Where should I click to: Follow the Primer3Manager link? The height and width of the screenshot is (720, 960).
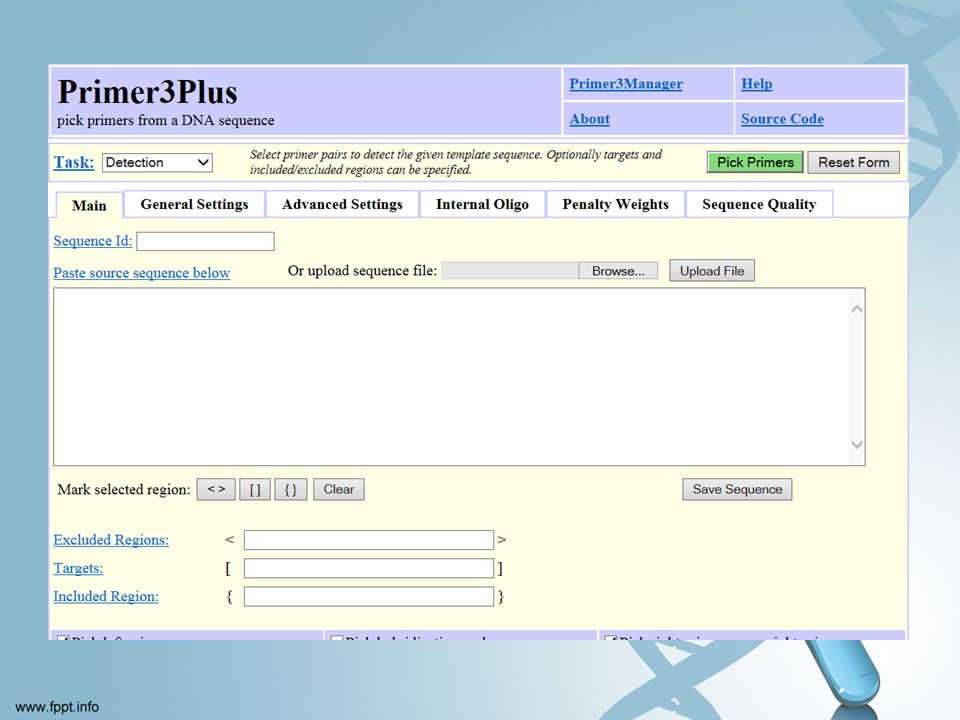[626, 84]
